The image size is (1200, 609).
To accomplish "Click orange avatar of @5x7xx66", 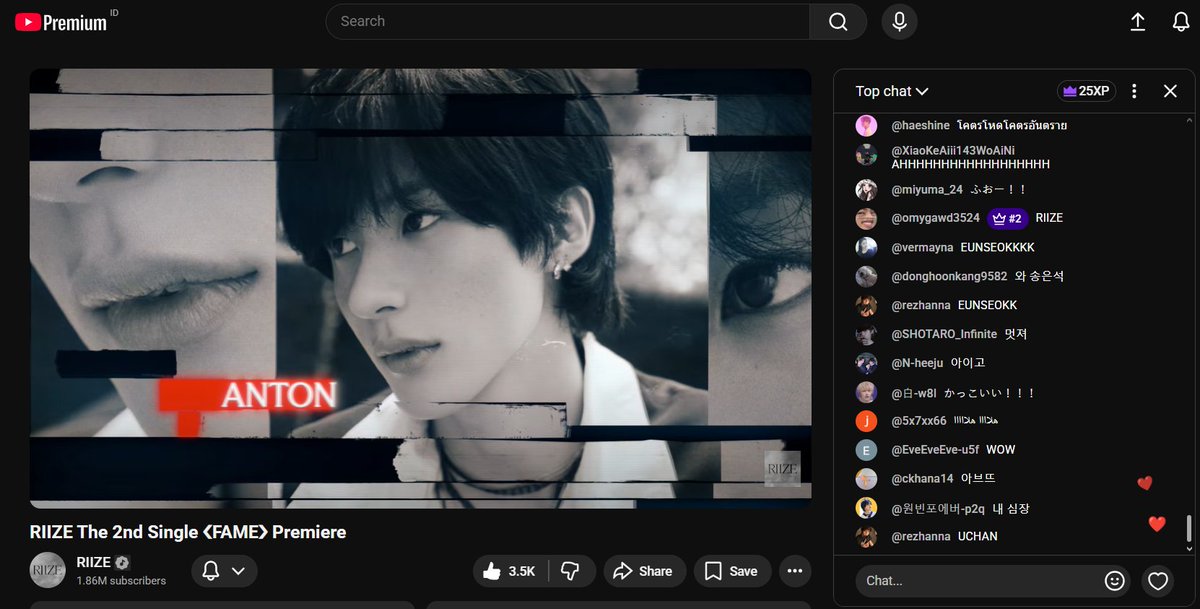I will click(866, 421).
